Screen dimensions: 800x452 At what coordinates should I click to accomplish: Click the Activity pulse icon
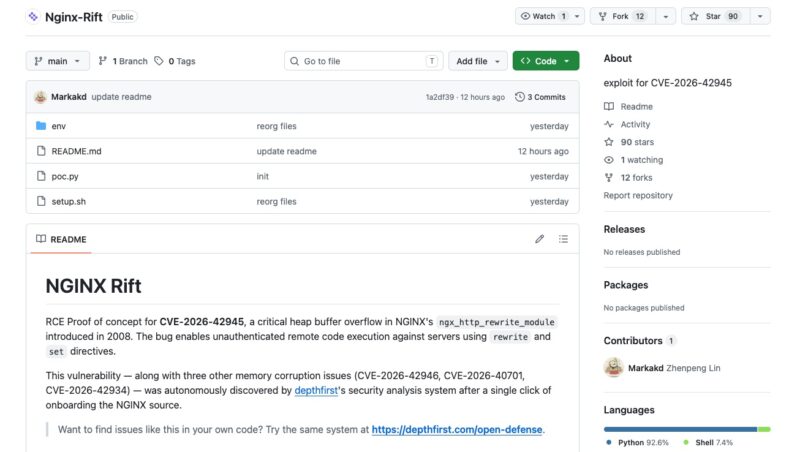(x=609, y=124)
